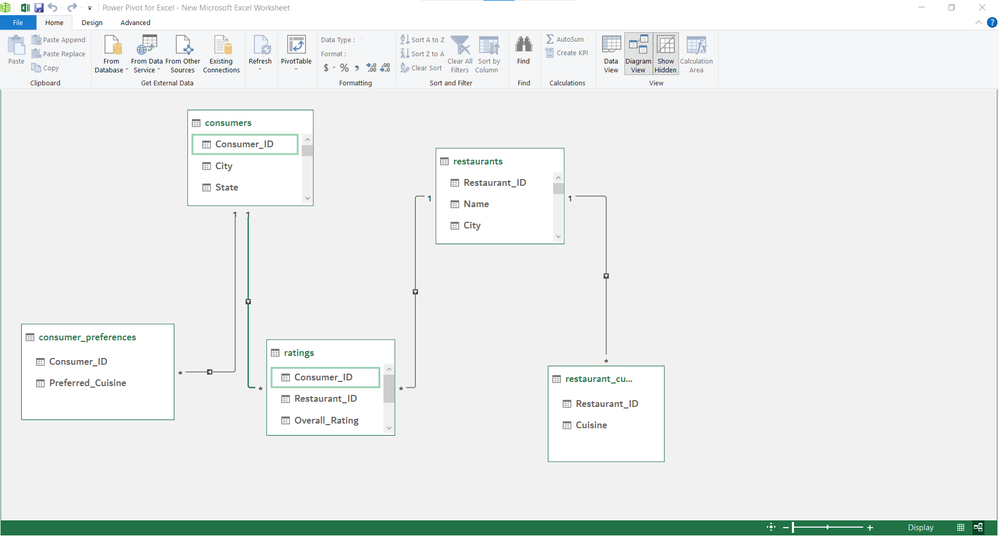Open Existing Connections dialog
The image size is (999, 536).
tap(221, 54)
